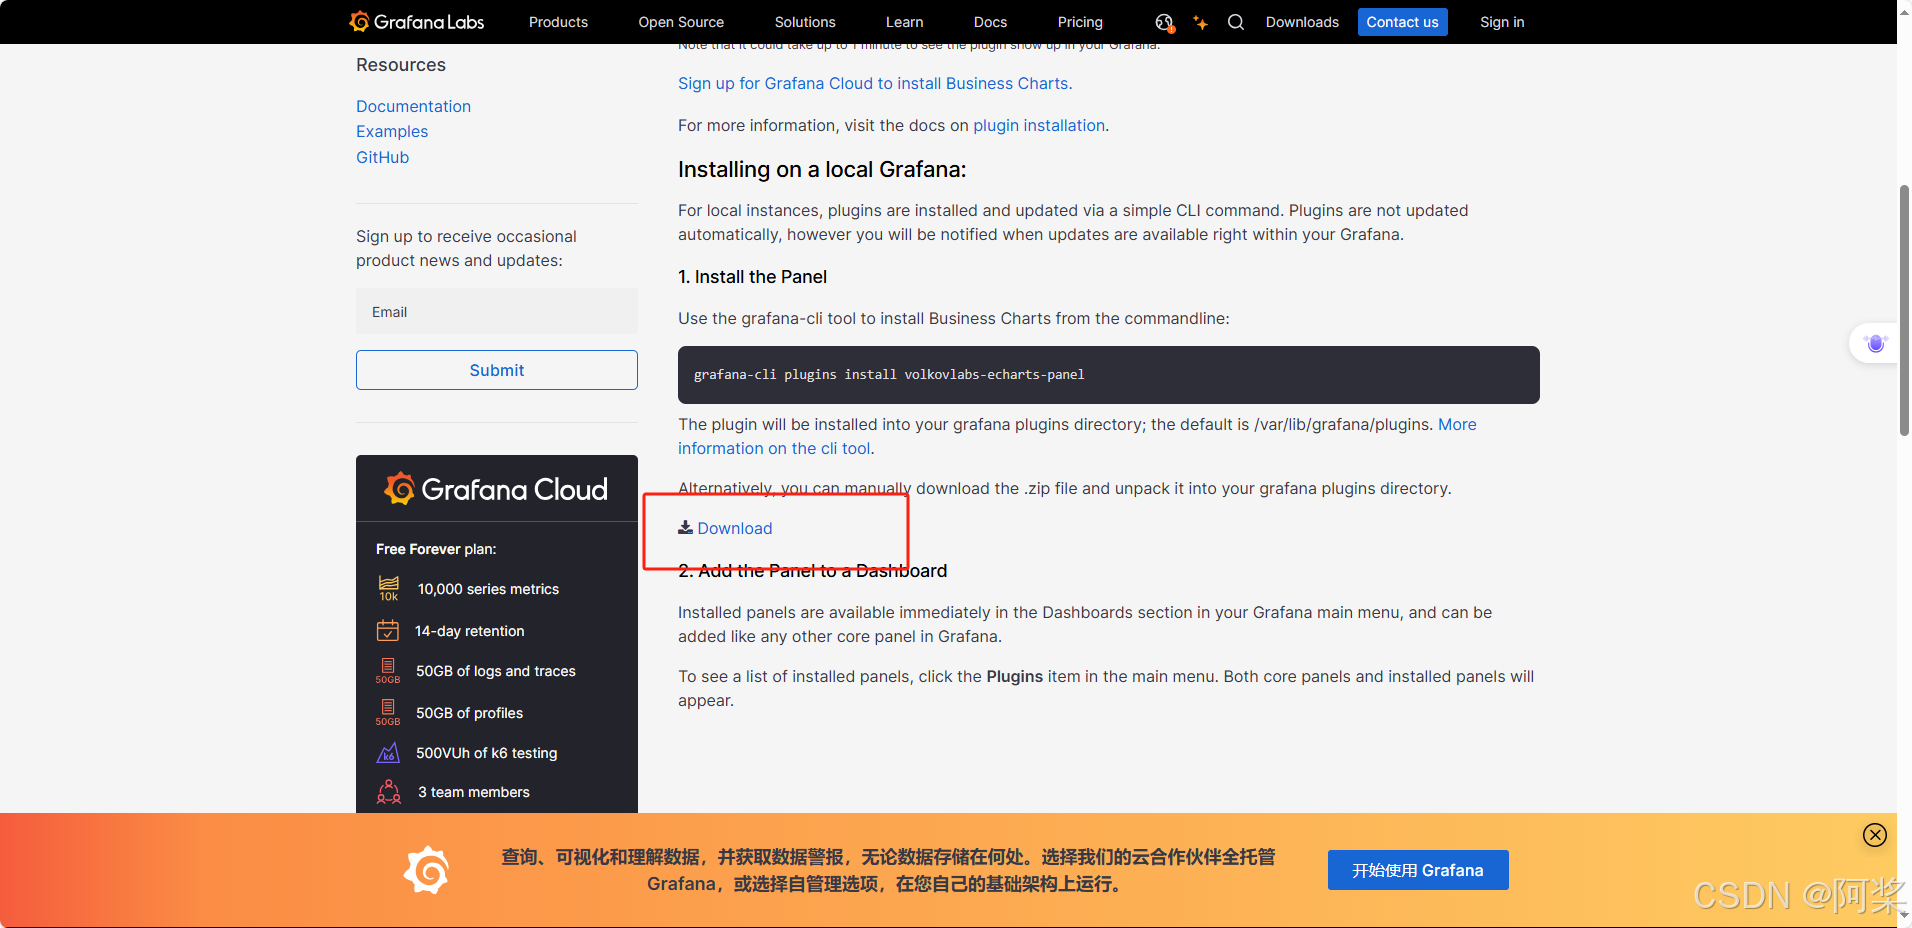1912x928 pixels.
Task: Click the 开始使用 Grafana banner button
Action: pos(1417,869)
